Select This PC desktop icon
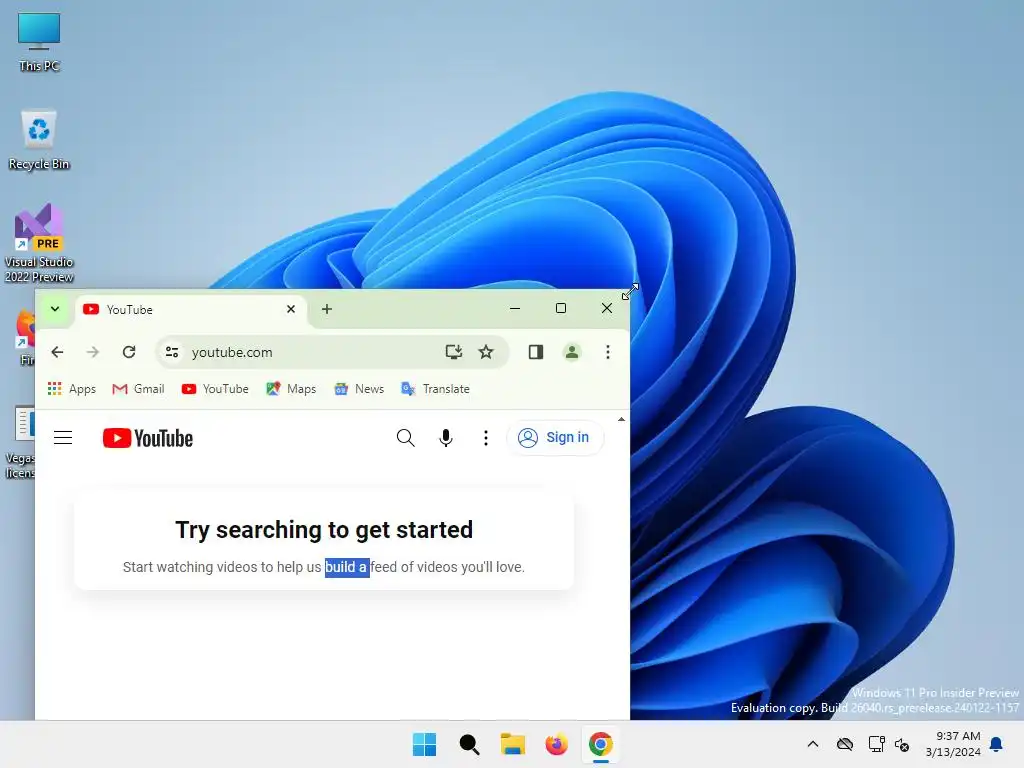1024x768 pixels. point(39,41)
